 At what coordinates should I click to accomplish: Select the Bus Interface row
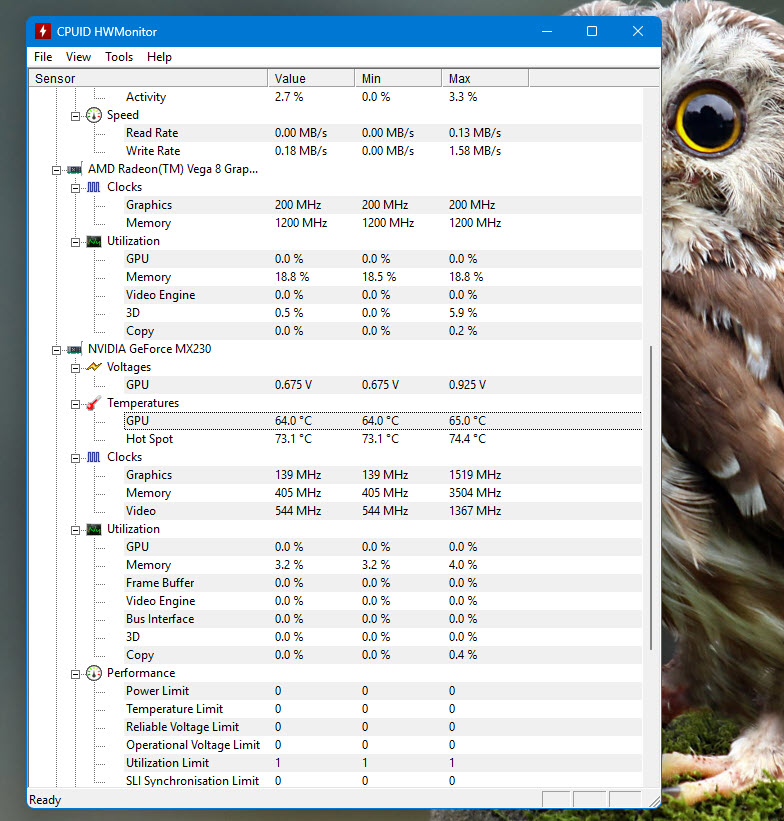pyautogui.click(x=383, y=619)
